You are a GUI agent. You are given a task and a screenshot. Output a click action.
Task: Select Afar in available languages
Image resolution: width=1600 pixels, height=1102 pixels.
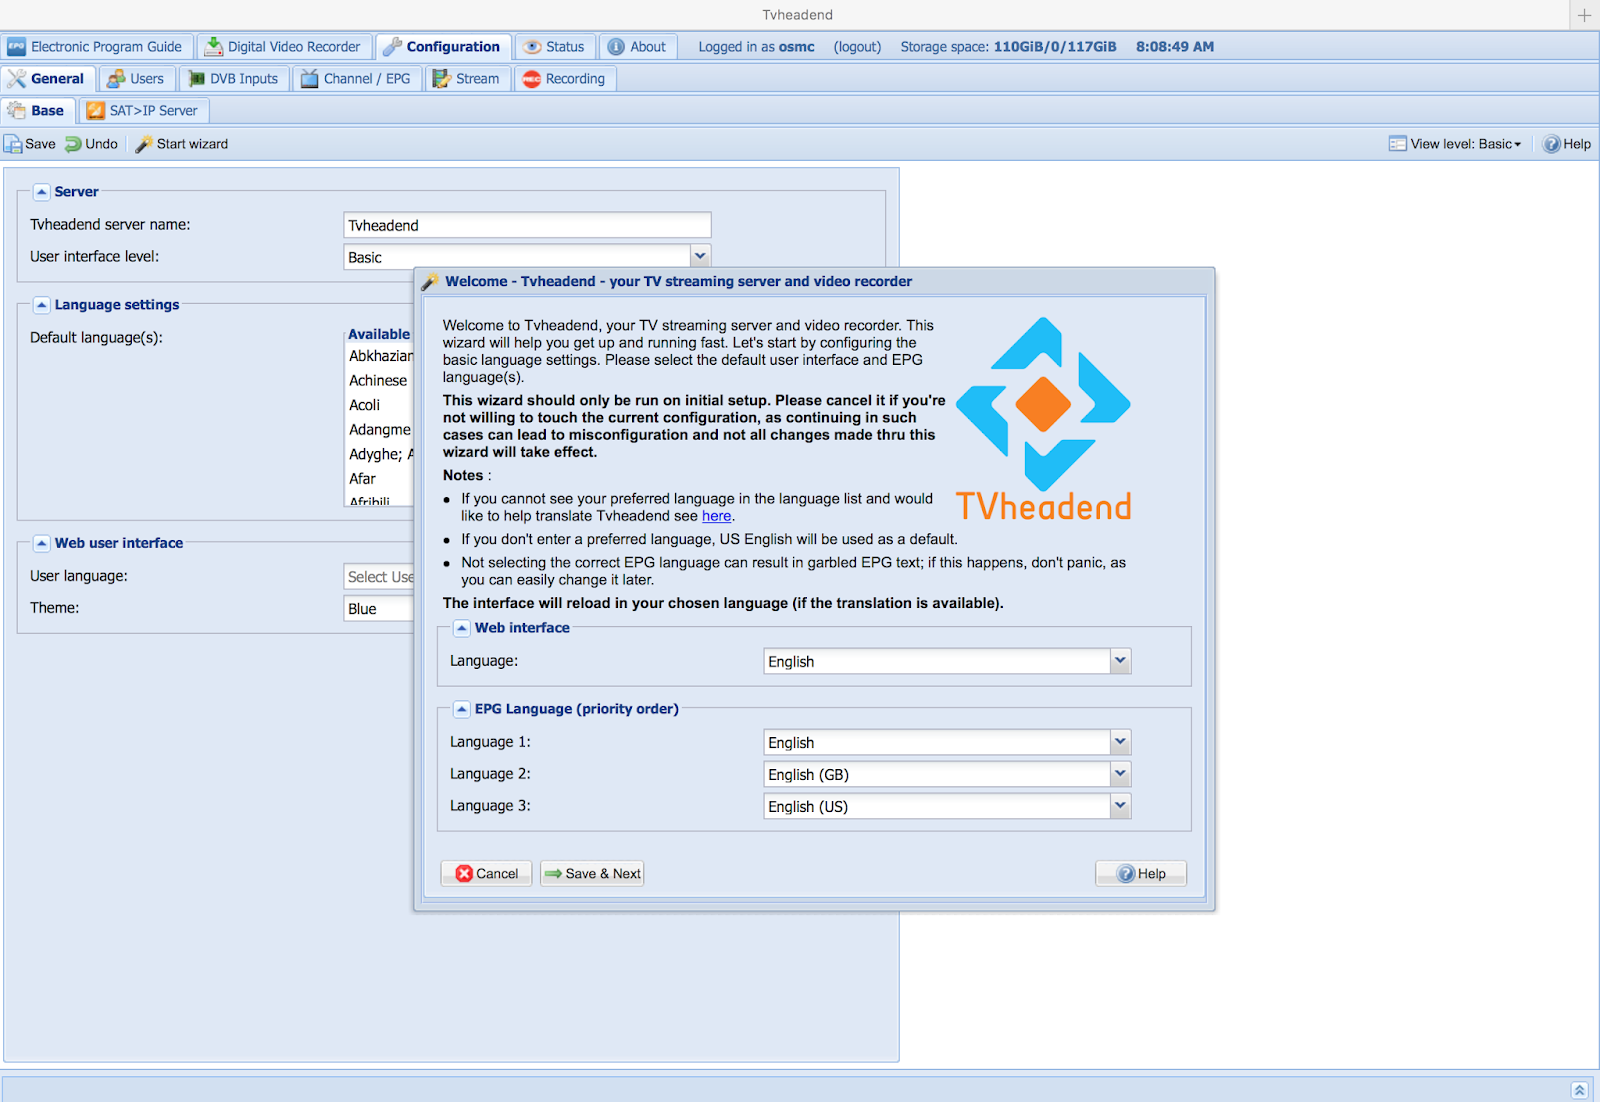[363, 479]
